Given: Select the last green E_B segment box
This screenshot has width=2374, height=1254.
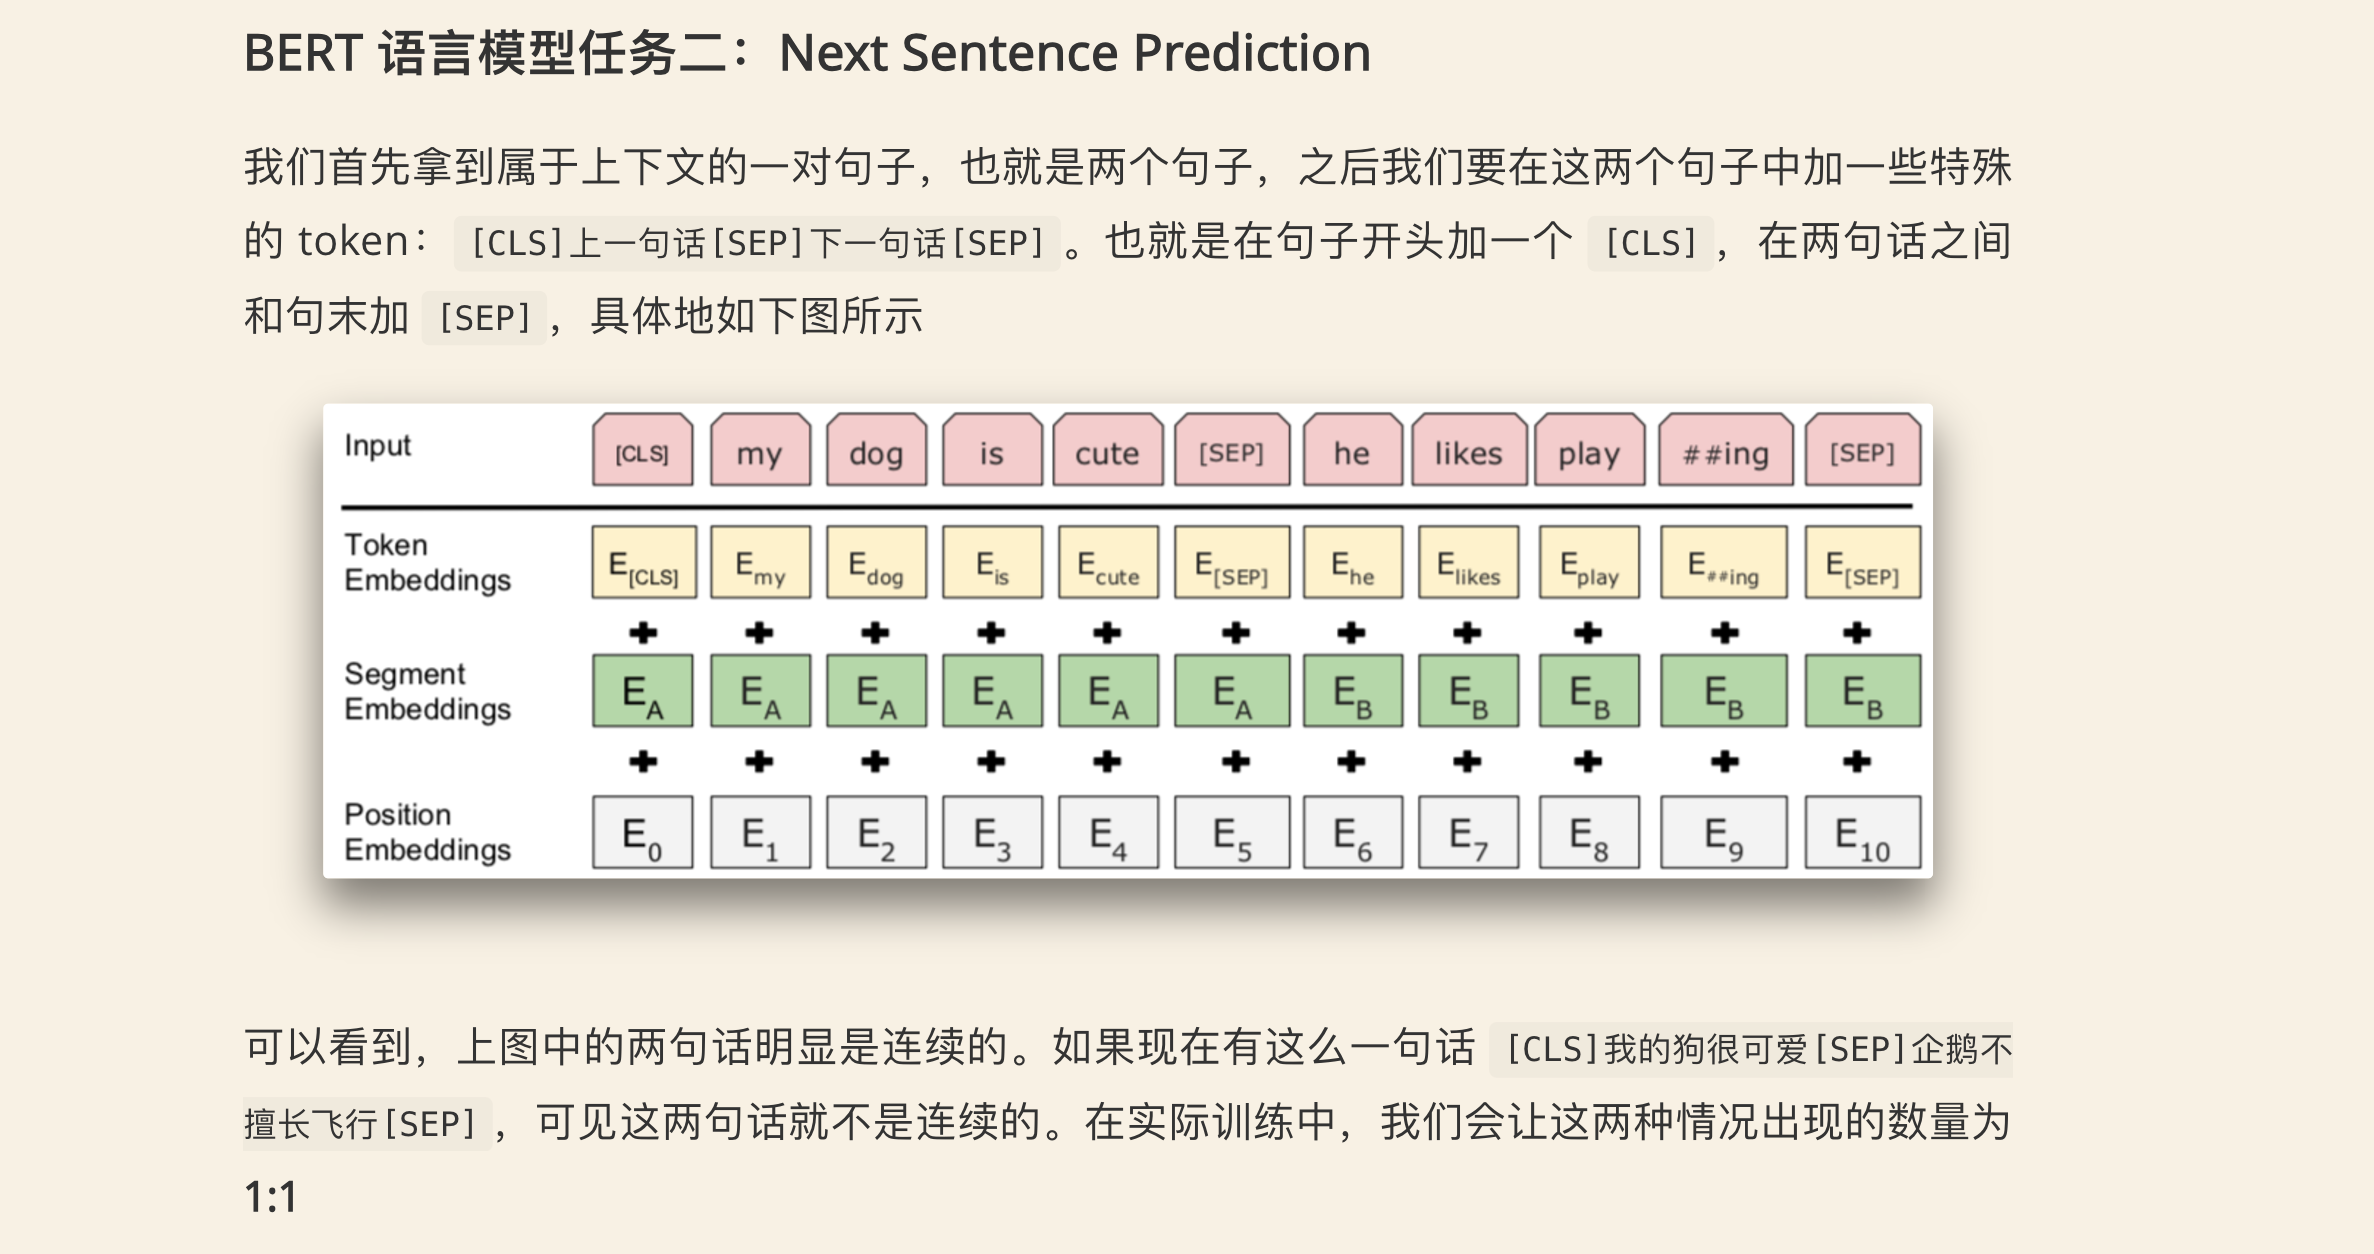Looking at the screenshot, I should [x=1862, y=691].
